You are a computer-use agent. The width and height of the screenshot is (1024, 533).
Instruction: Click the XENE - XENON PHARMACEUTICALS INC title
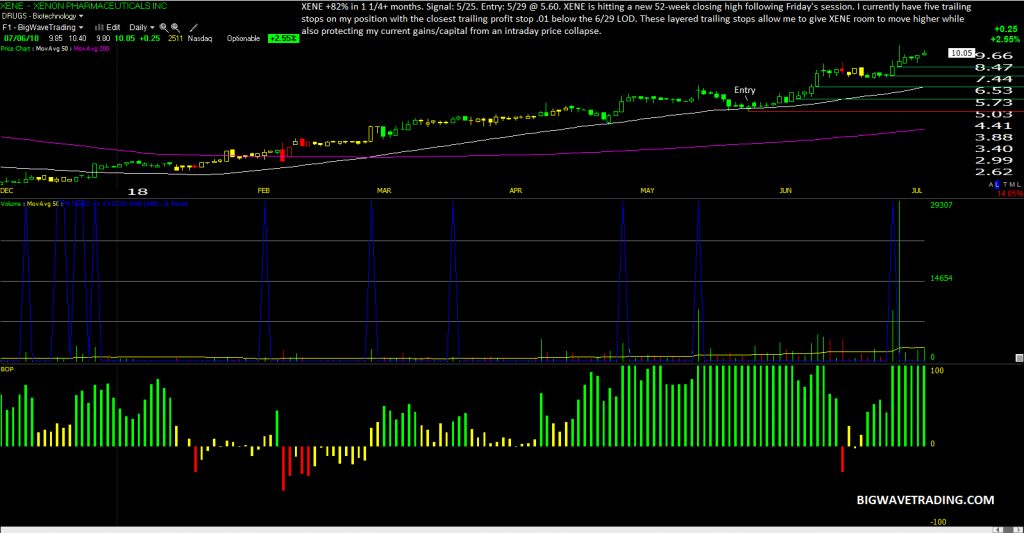tap(84, 5)
